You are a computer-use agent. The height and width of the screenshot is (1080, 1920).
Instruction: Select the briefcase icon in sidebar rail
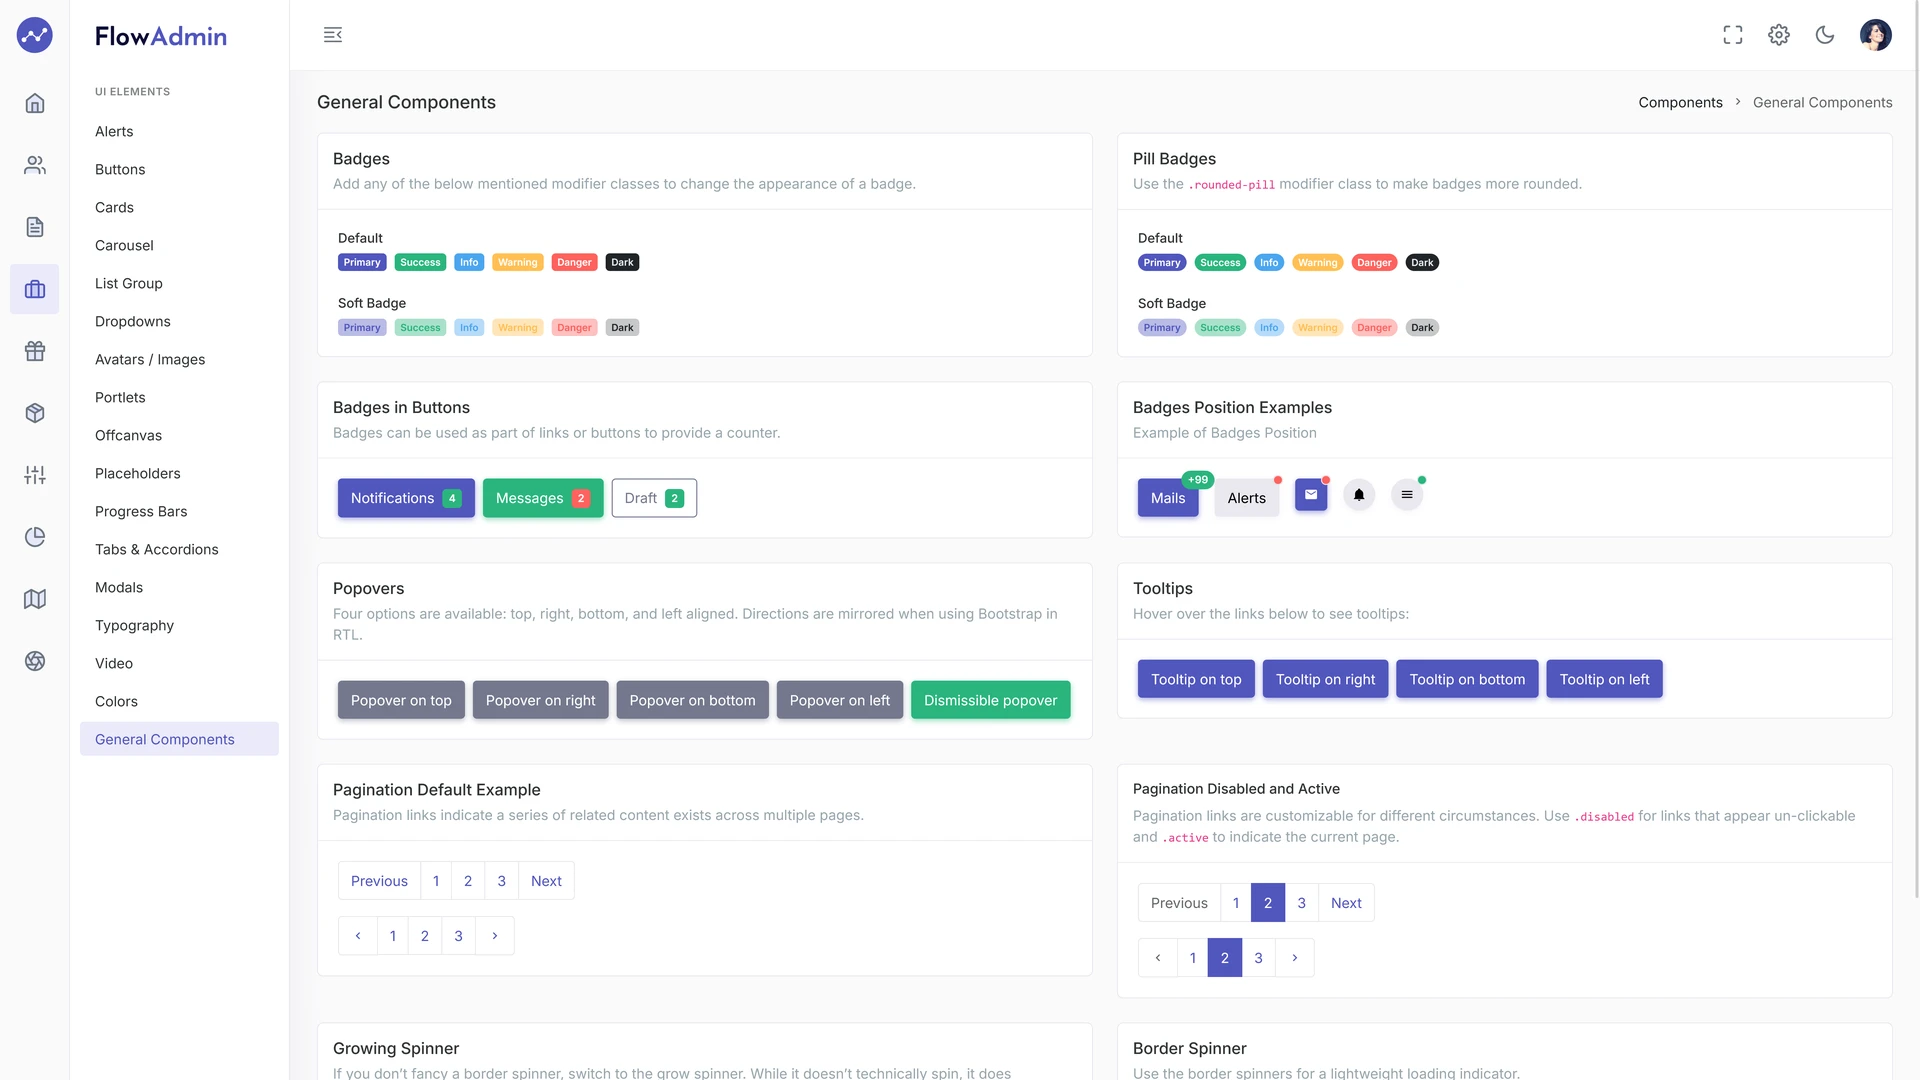pos(35,289)
